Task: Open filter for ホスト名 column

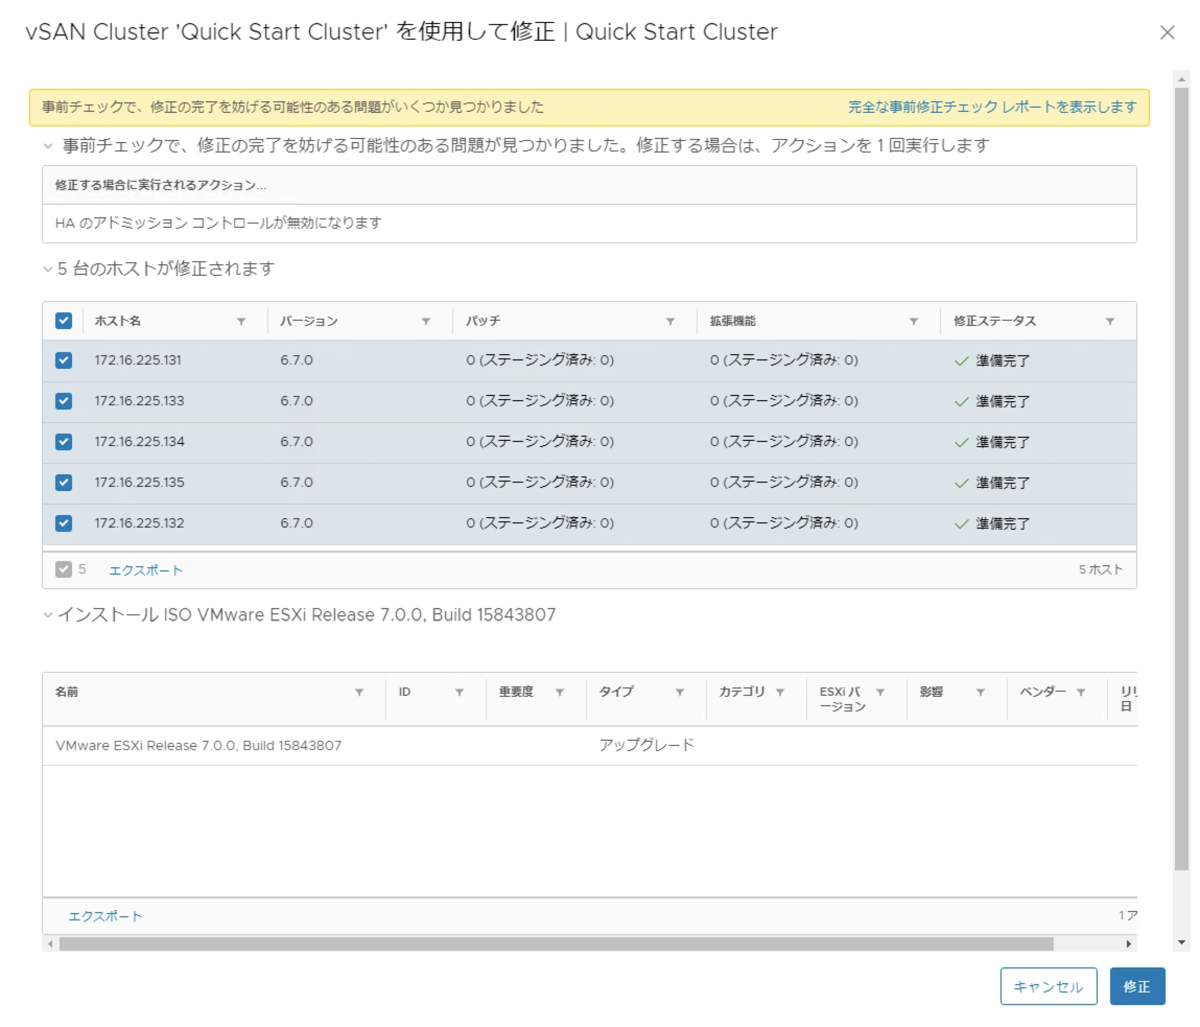Action: pyautogui.click(x=241, y=321)
